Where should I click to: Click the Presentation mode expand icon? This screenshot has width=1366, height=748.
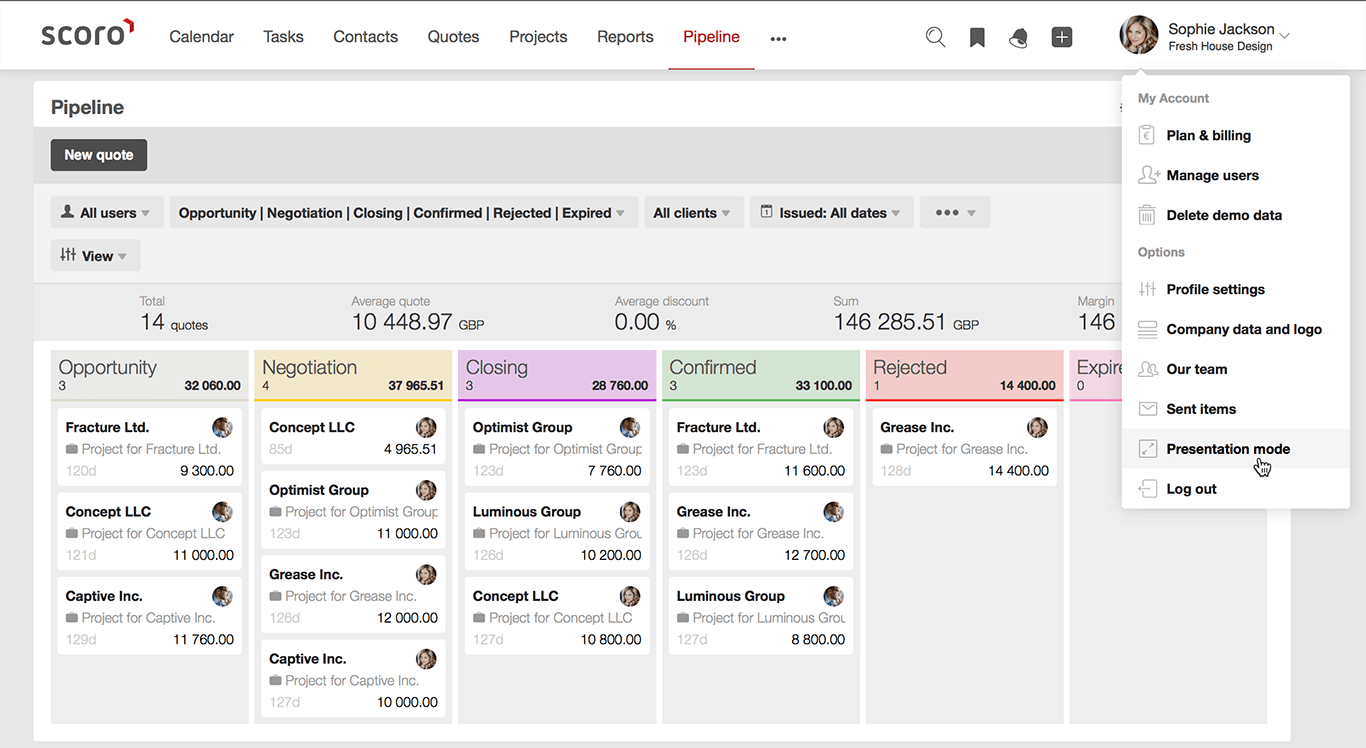click(1147, 449)
